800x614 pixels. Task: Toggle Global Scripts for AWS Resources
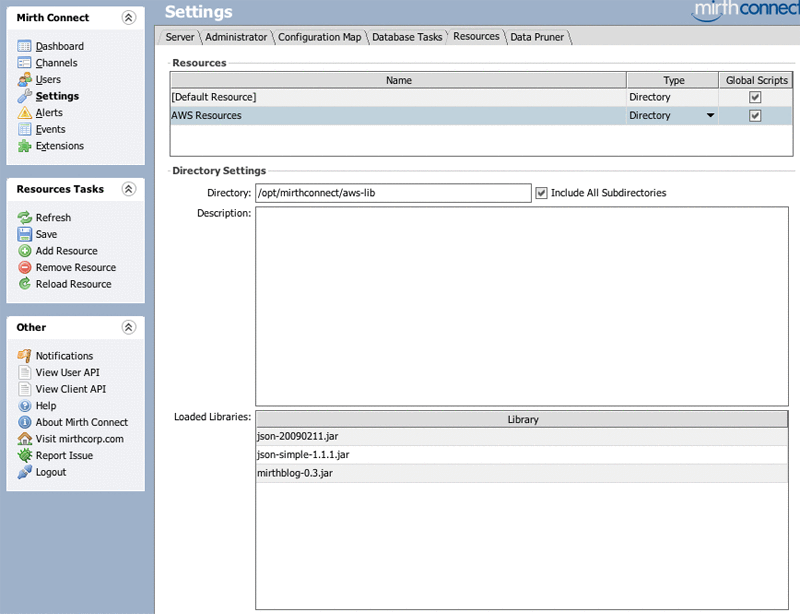coord(755,116)
